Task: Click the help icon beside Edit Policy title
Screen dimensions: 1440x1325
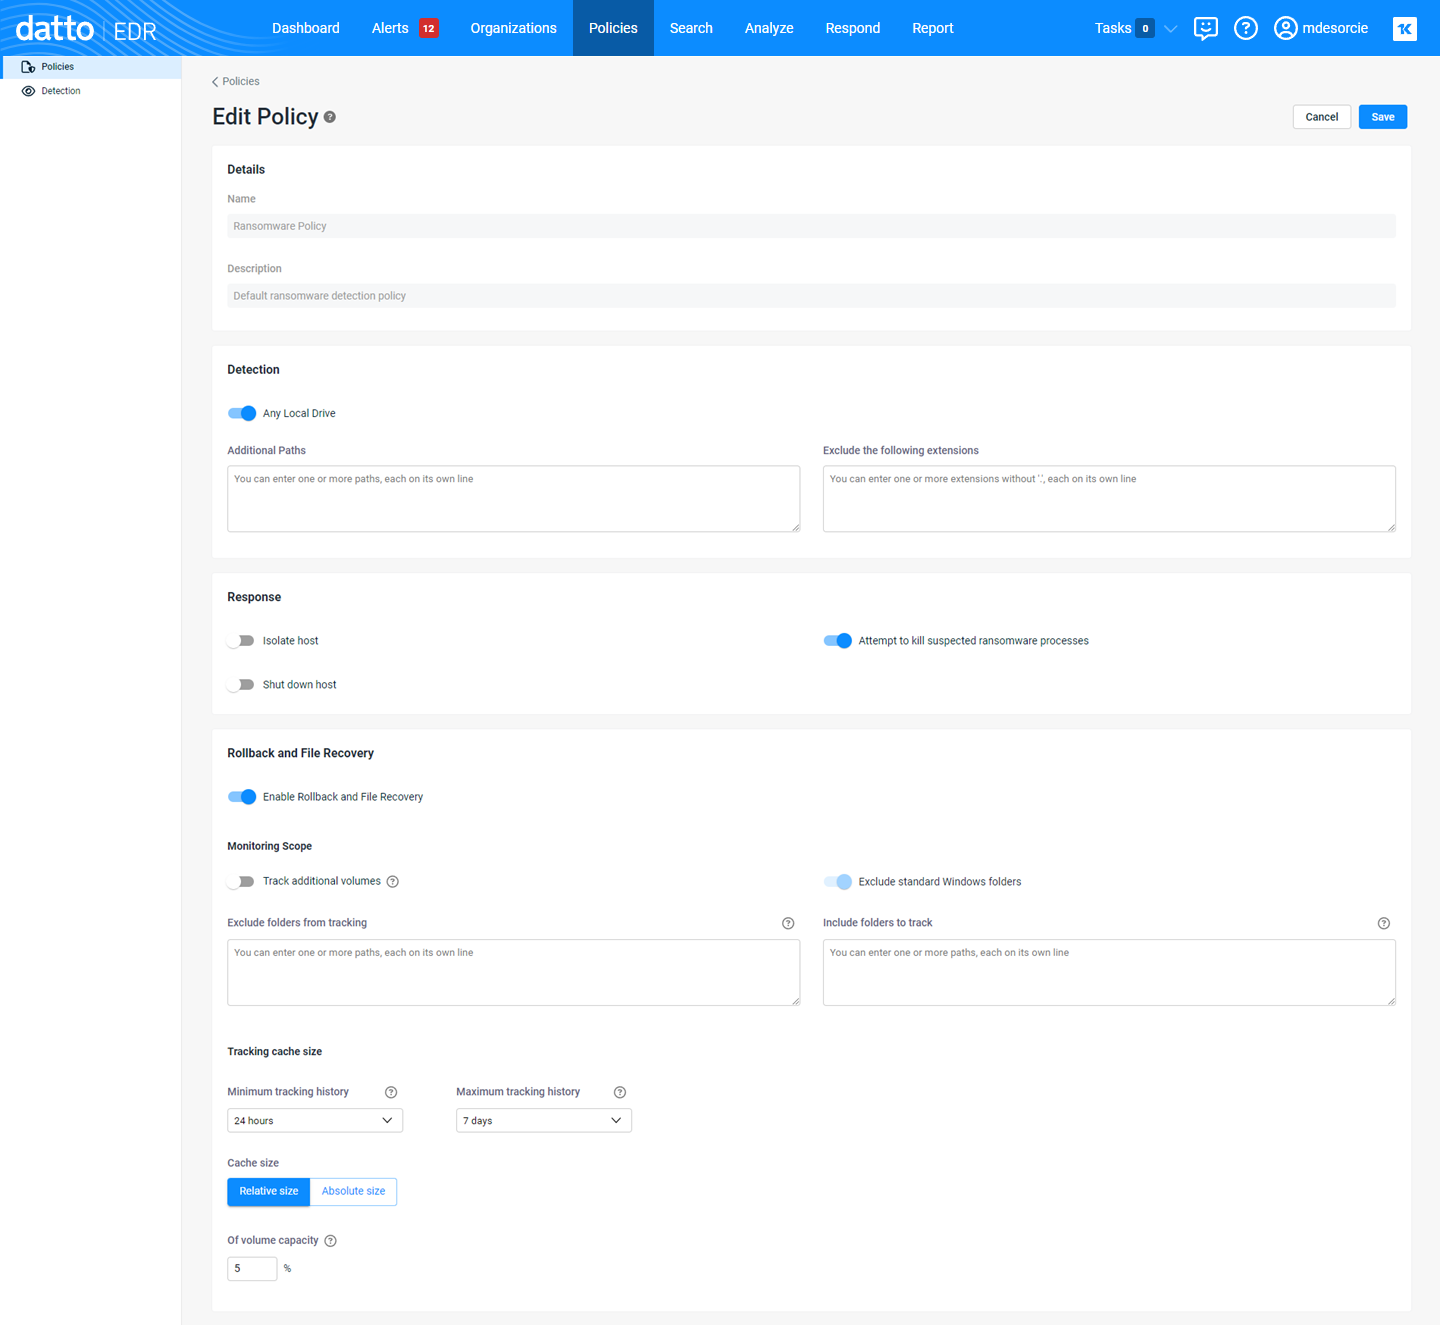Action: tap(330, 117)
